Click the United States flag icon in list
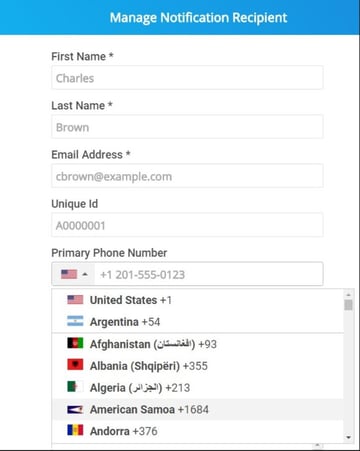 point(75,300)
